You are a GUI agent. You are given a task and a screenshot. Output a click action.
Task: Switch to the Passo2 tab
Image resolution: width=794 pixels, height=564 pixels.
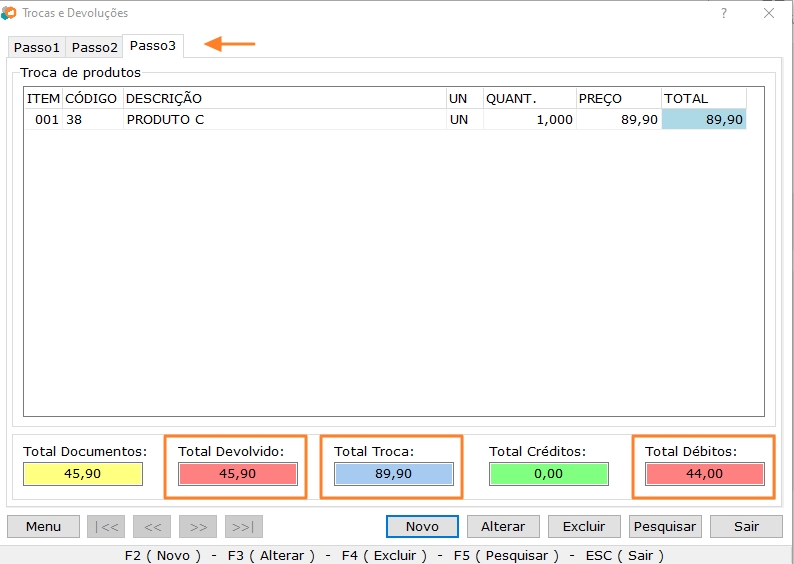[95, 47]
